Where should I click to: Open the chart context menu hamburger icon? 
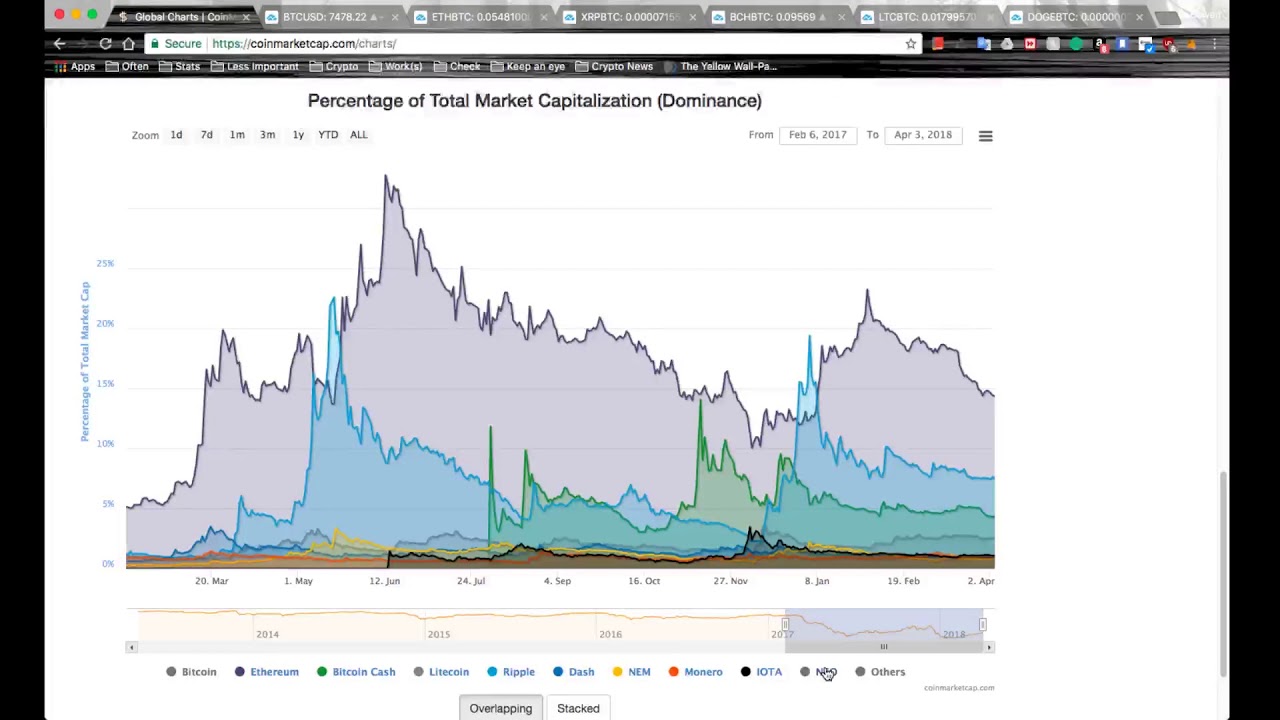(x=985, y=135)
